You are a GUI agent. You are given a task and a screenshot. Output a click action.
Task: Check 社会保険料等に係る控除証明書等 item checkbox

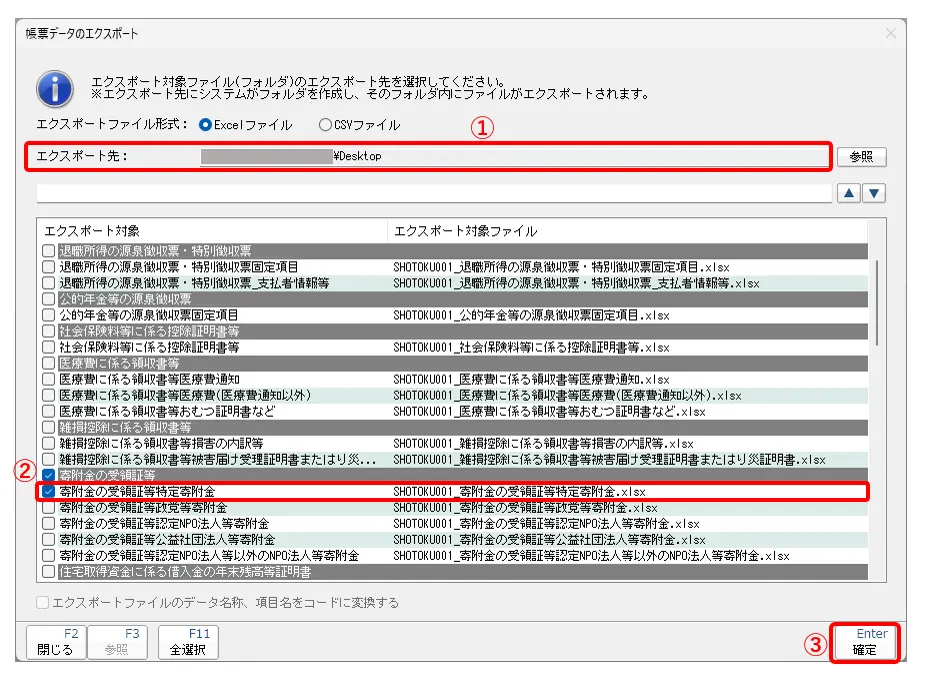pyautogui.click(x=48, y=347)
